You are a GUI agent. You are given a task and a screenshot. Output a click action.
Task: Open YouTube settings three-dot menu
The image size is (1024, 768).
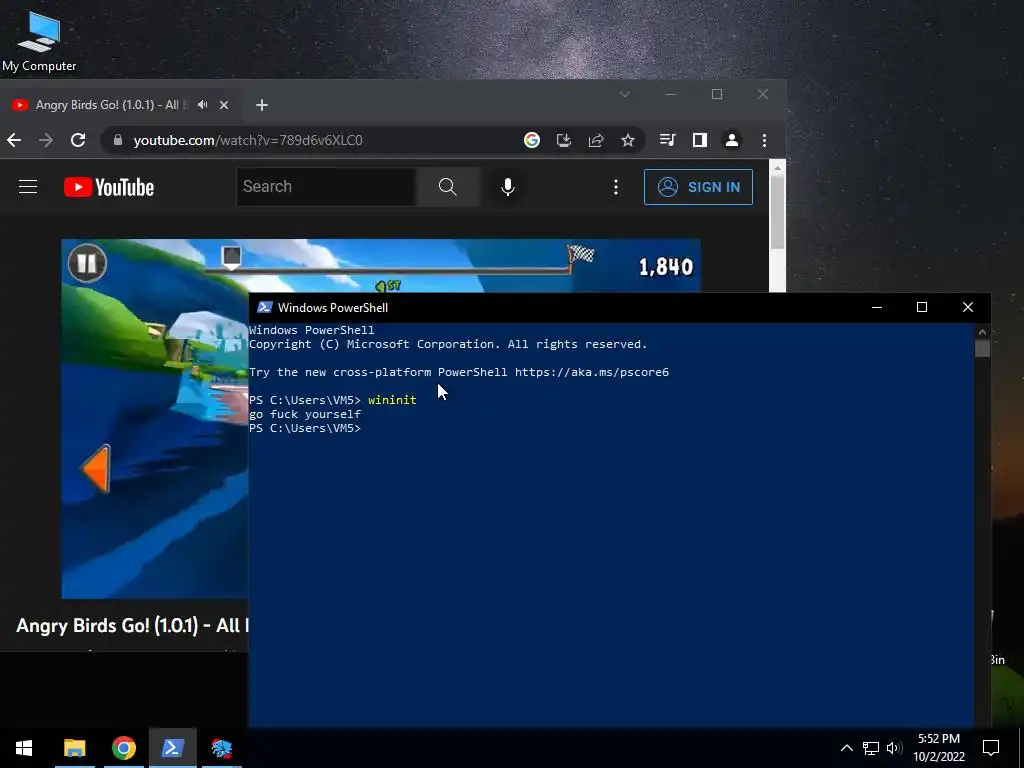pyautogui.click(x=616, y=187)
